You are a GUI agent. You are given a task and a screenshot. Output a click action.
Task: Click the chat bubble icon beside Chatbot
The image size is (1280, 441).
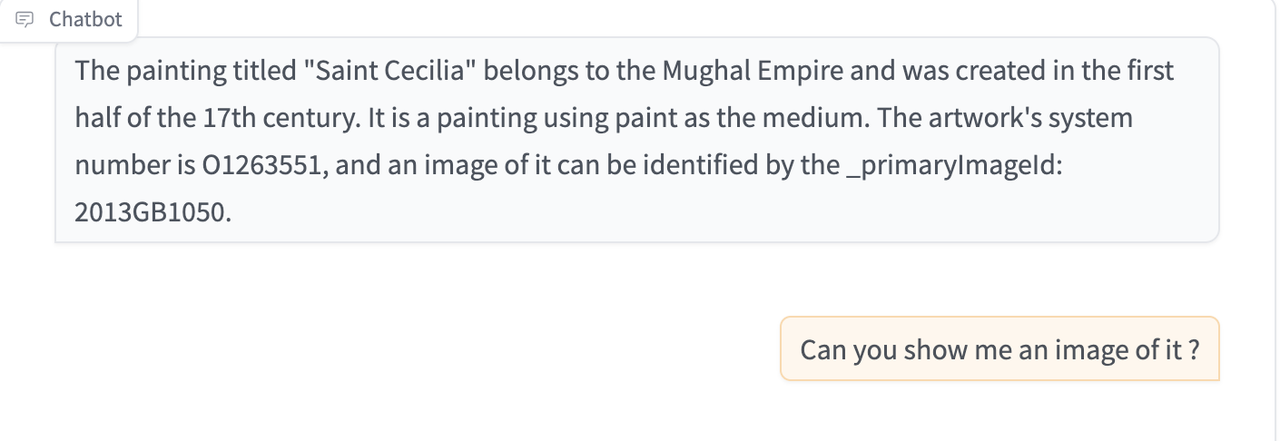coord(28,19)
